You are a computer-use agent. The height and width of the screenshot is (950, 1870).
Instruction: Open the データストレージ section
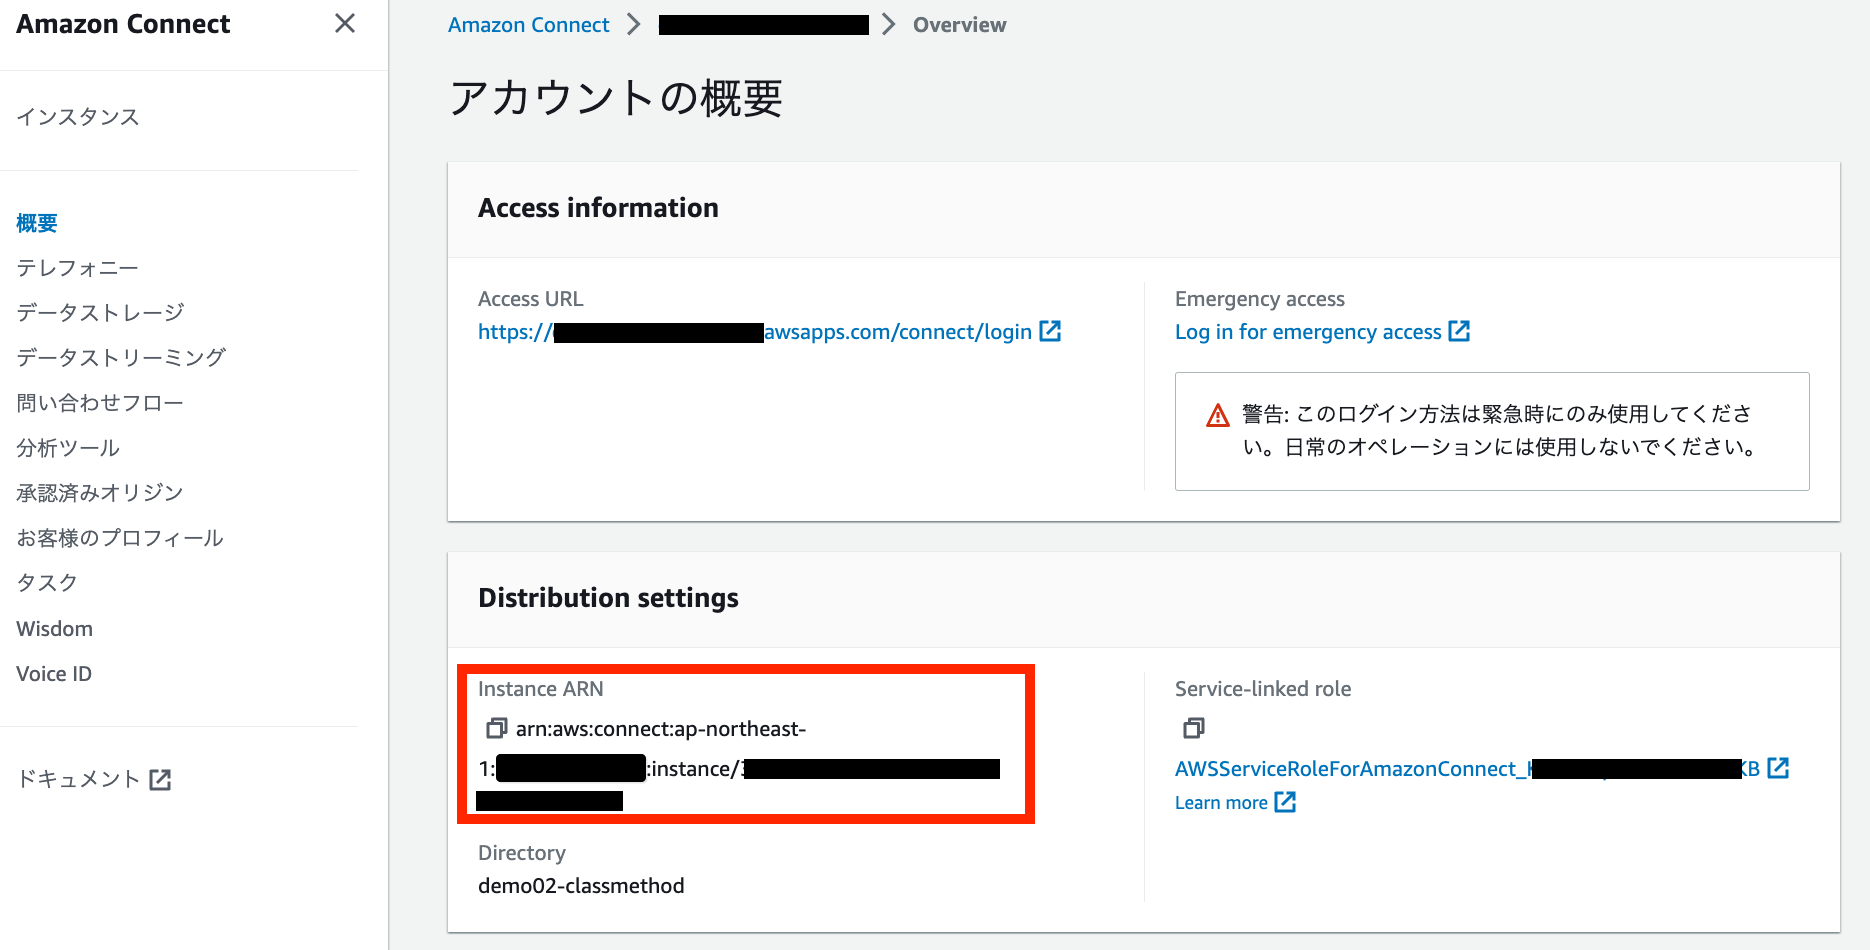[x=99, y=312]
